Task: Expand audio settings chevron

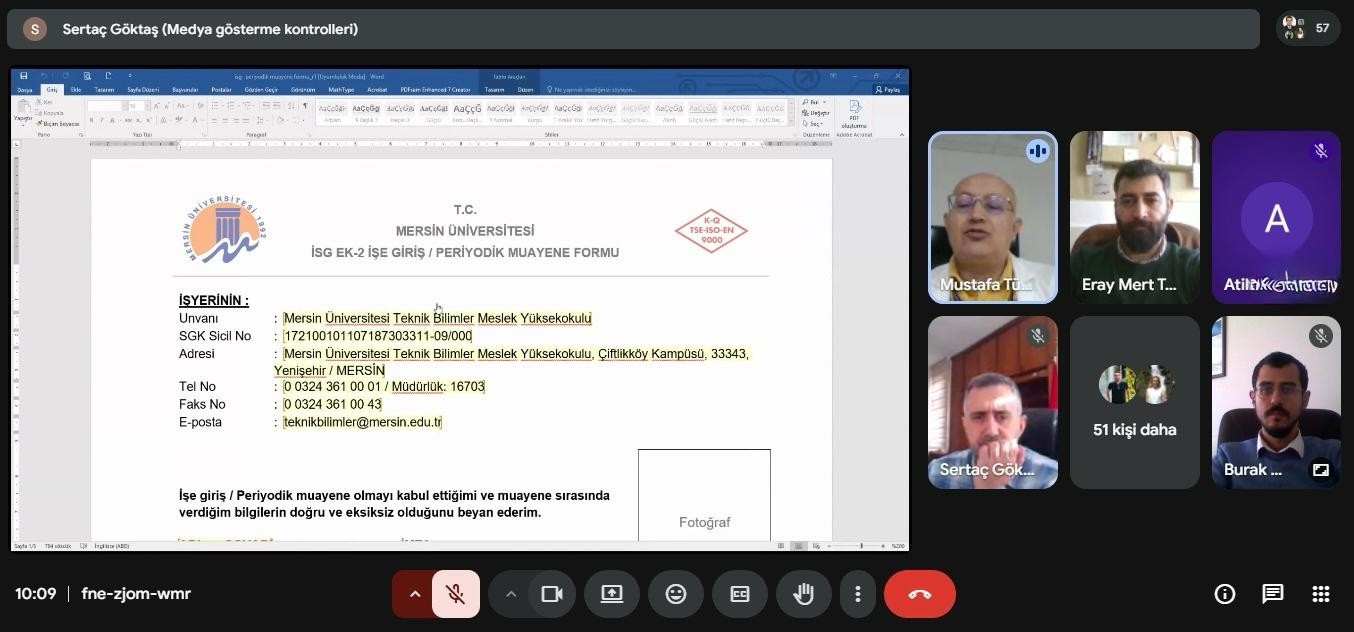Action: tap(413, 594)
